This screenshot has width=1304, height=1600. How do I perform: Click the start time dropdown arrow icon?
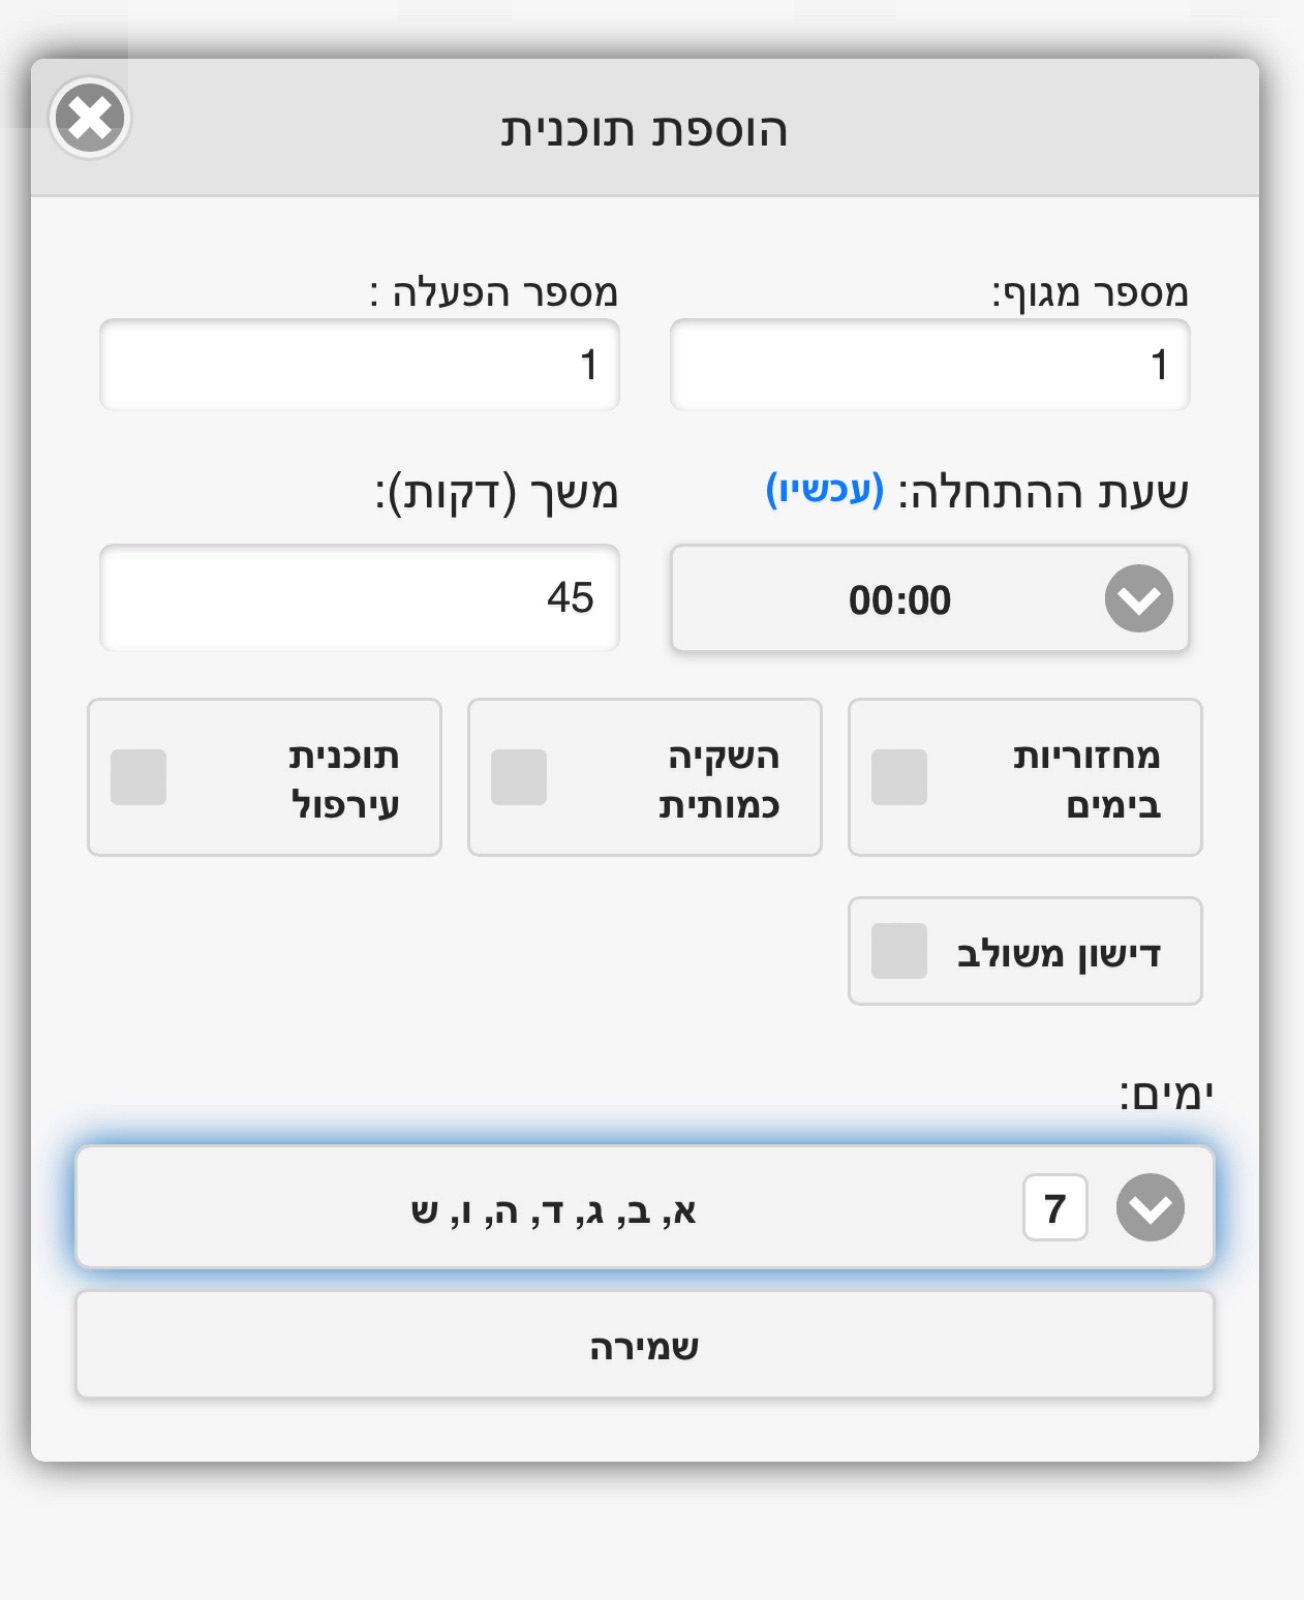point(1139,598)
